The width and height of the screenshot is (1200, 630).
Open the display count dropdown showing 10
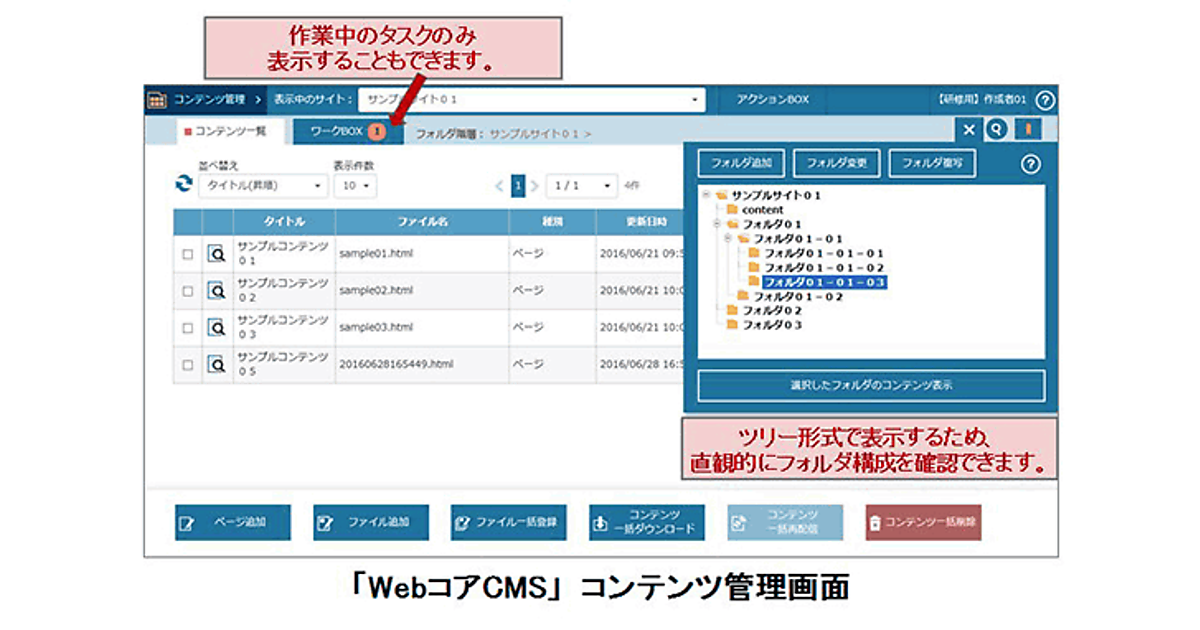click(355, 186)
